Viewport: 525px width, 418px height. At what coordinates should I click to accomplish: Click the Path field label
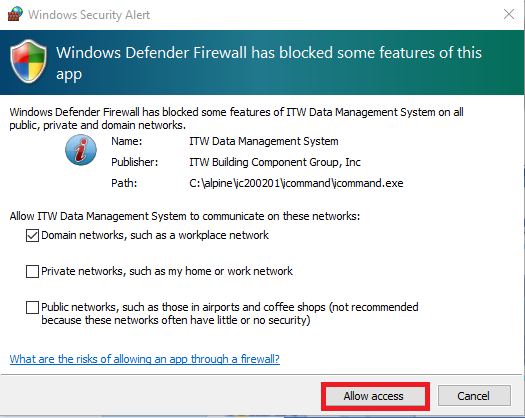coord(124,183)
